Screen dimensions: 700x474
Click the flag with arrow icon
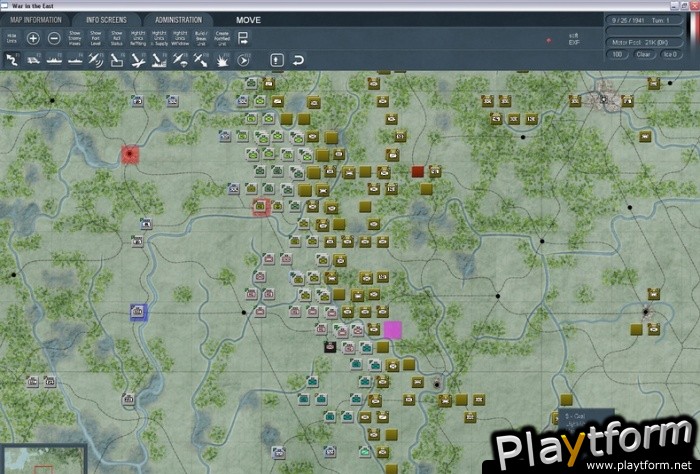(243, 38)
